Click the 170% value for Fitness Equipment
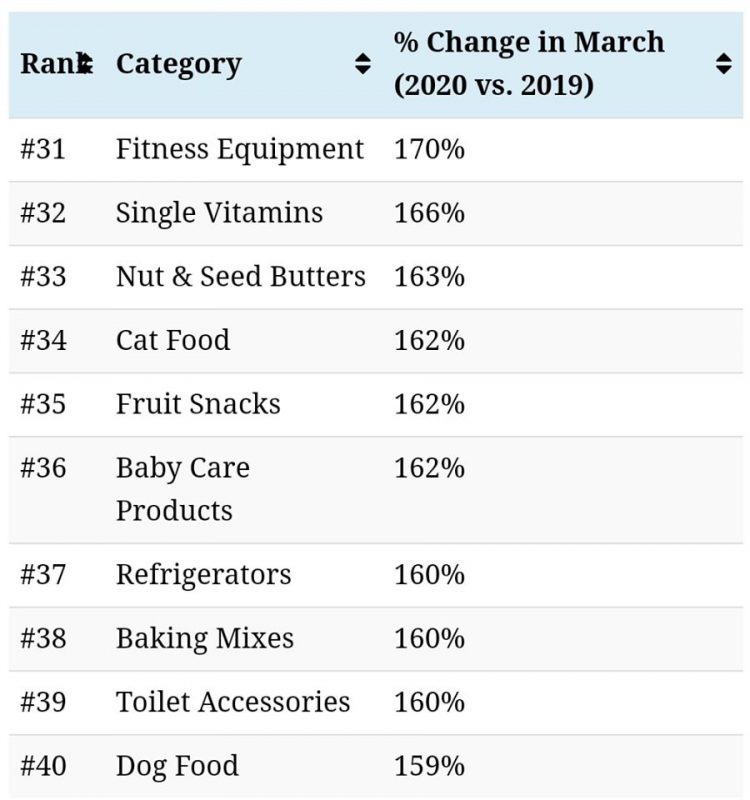750x800 pixels. click(x=429, y=150)
